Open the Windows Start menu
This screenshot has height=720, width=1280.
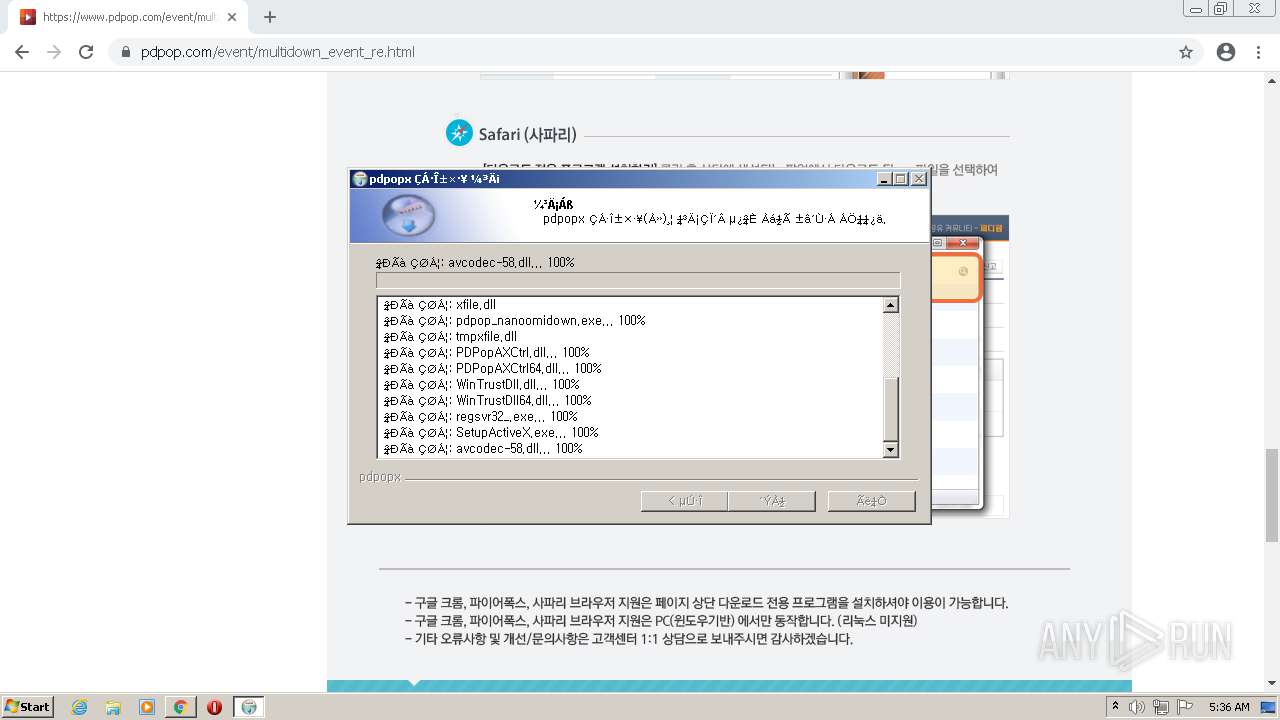pos(28,707)
